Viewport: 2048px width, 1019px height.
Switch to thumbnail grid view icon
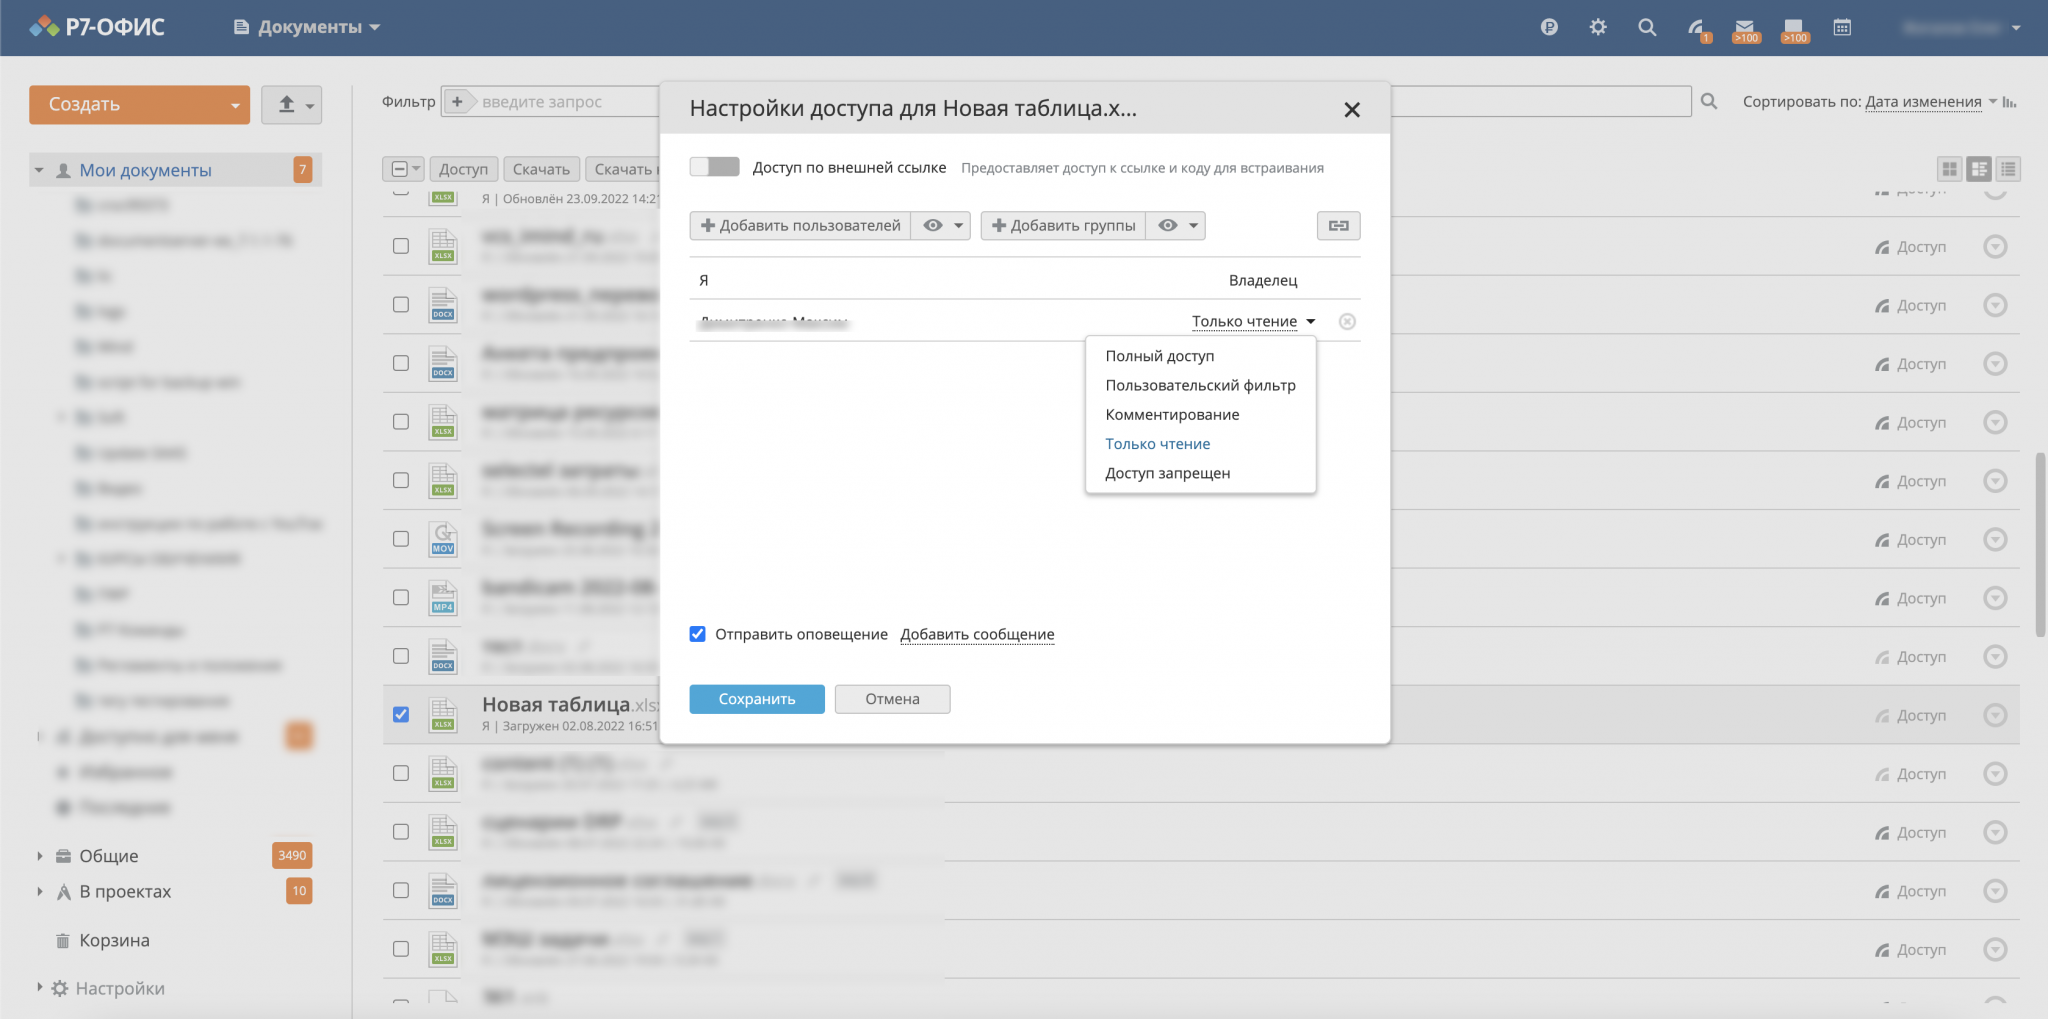point(1949,170)
